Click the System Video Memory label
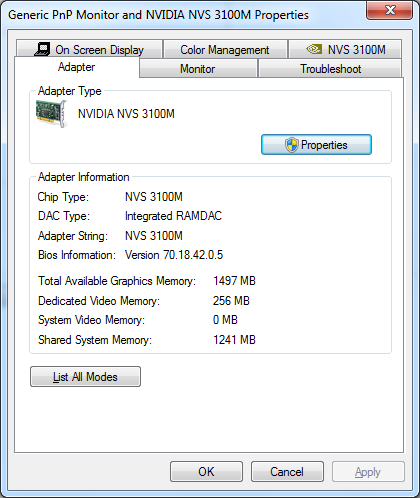This screenshot has width=420, height=498. [92, 320]
